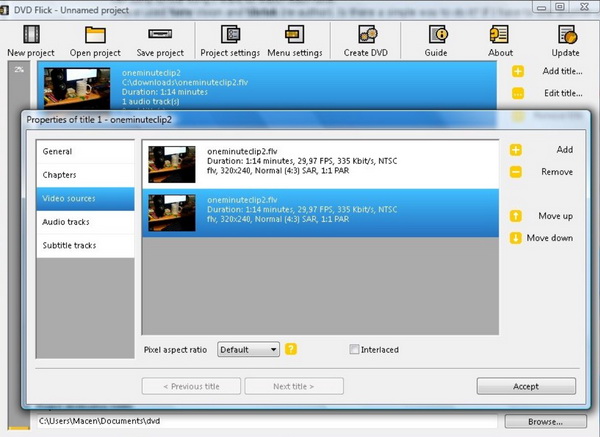Open Menu settings from toolbar
The image size is (600, 437).
[295, 34]
